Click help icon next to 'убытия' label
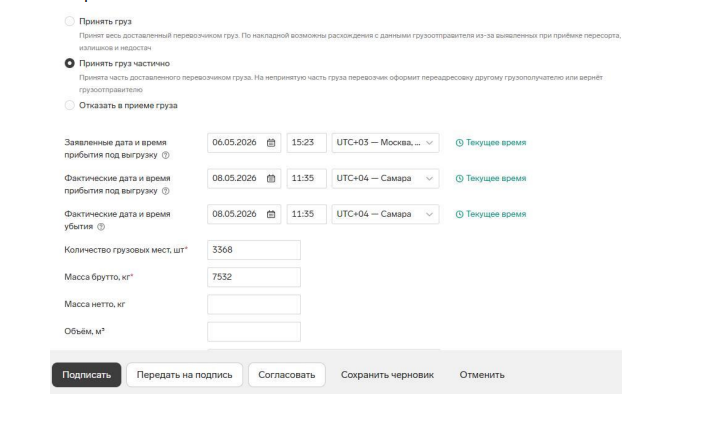Viewport: 702px width, 442px height. point(101,227)
